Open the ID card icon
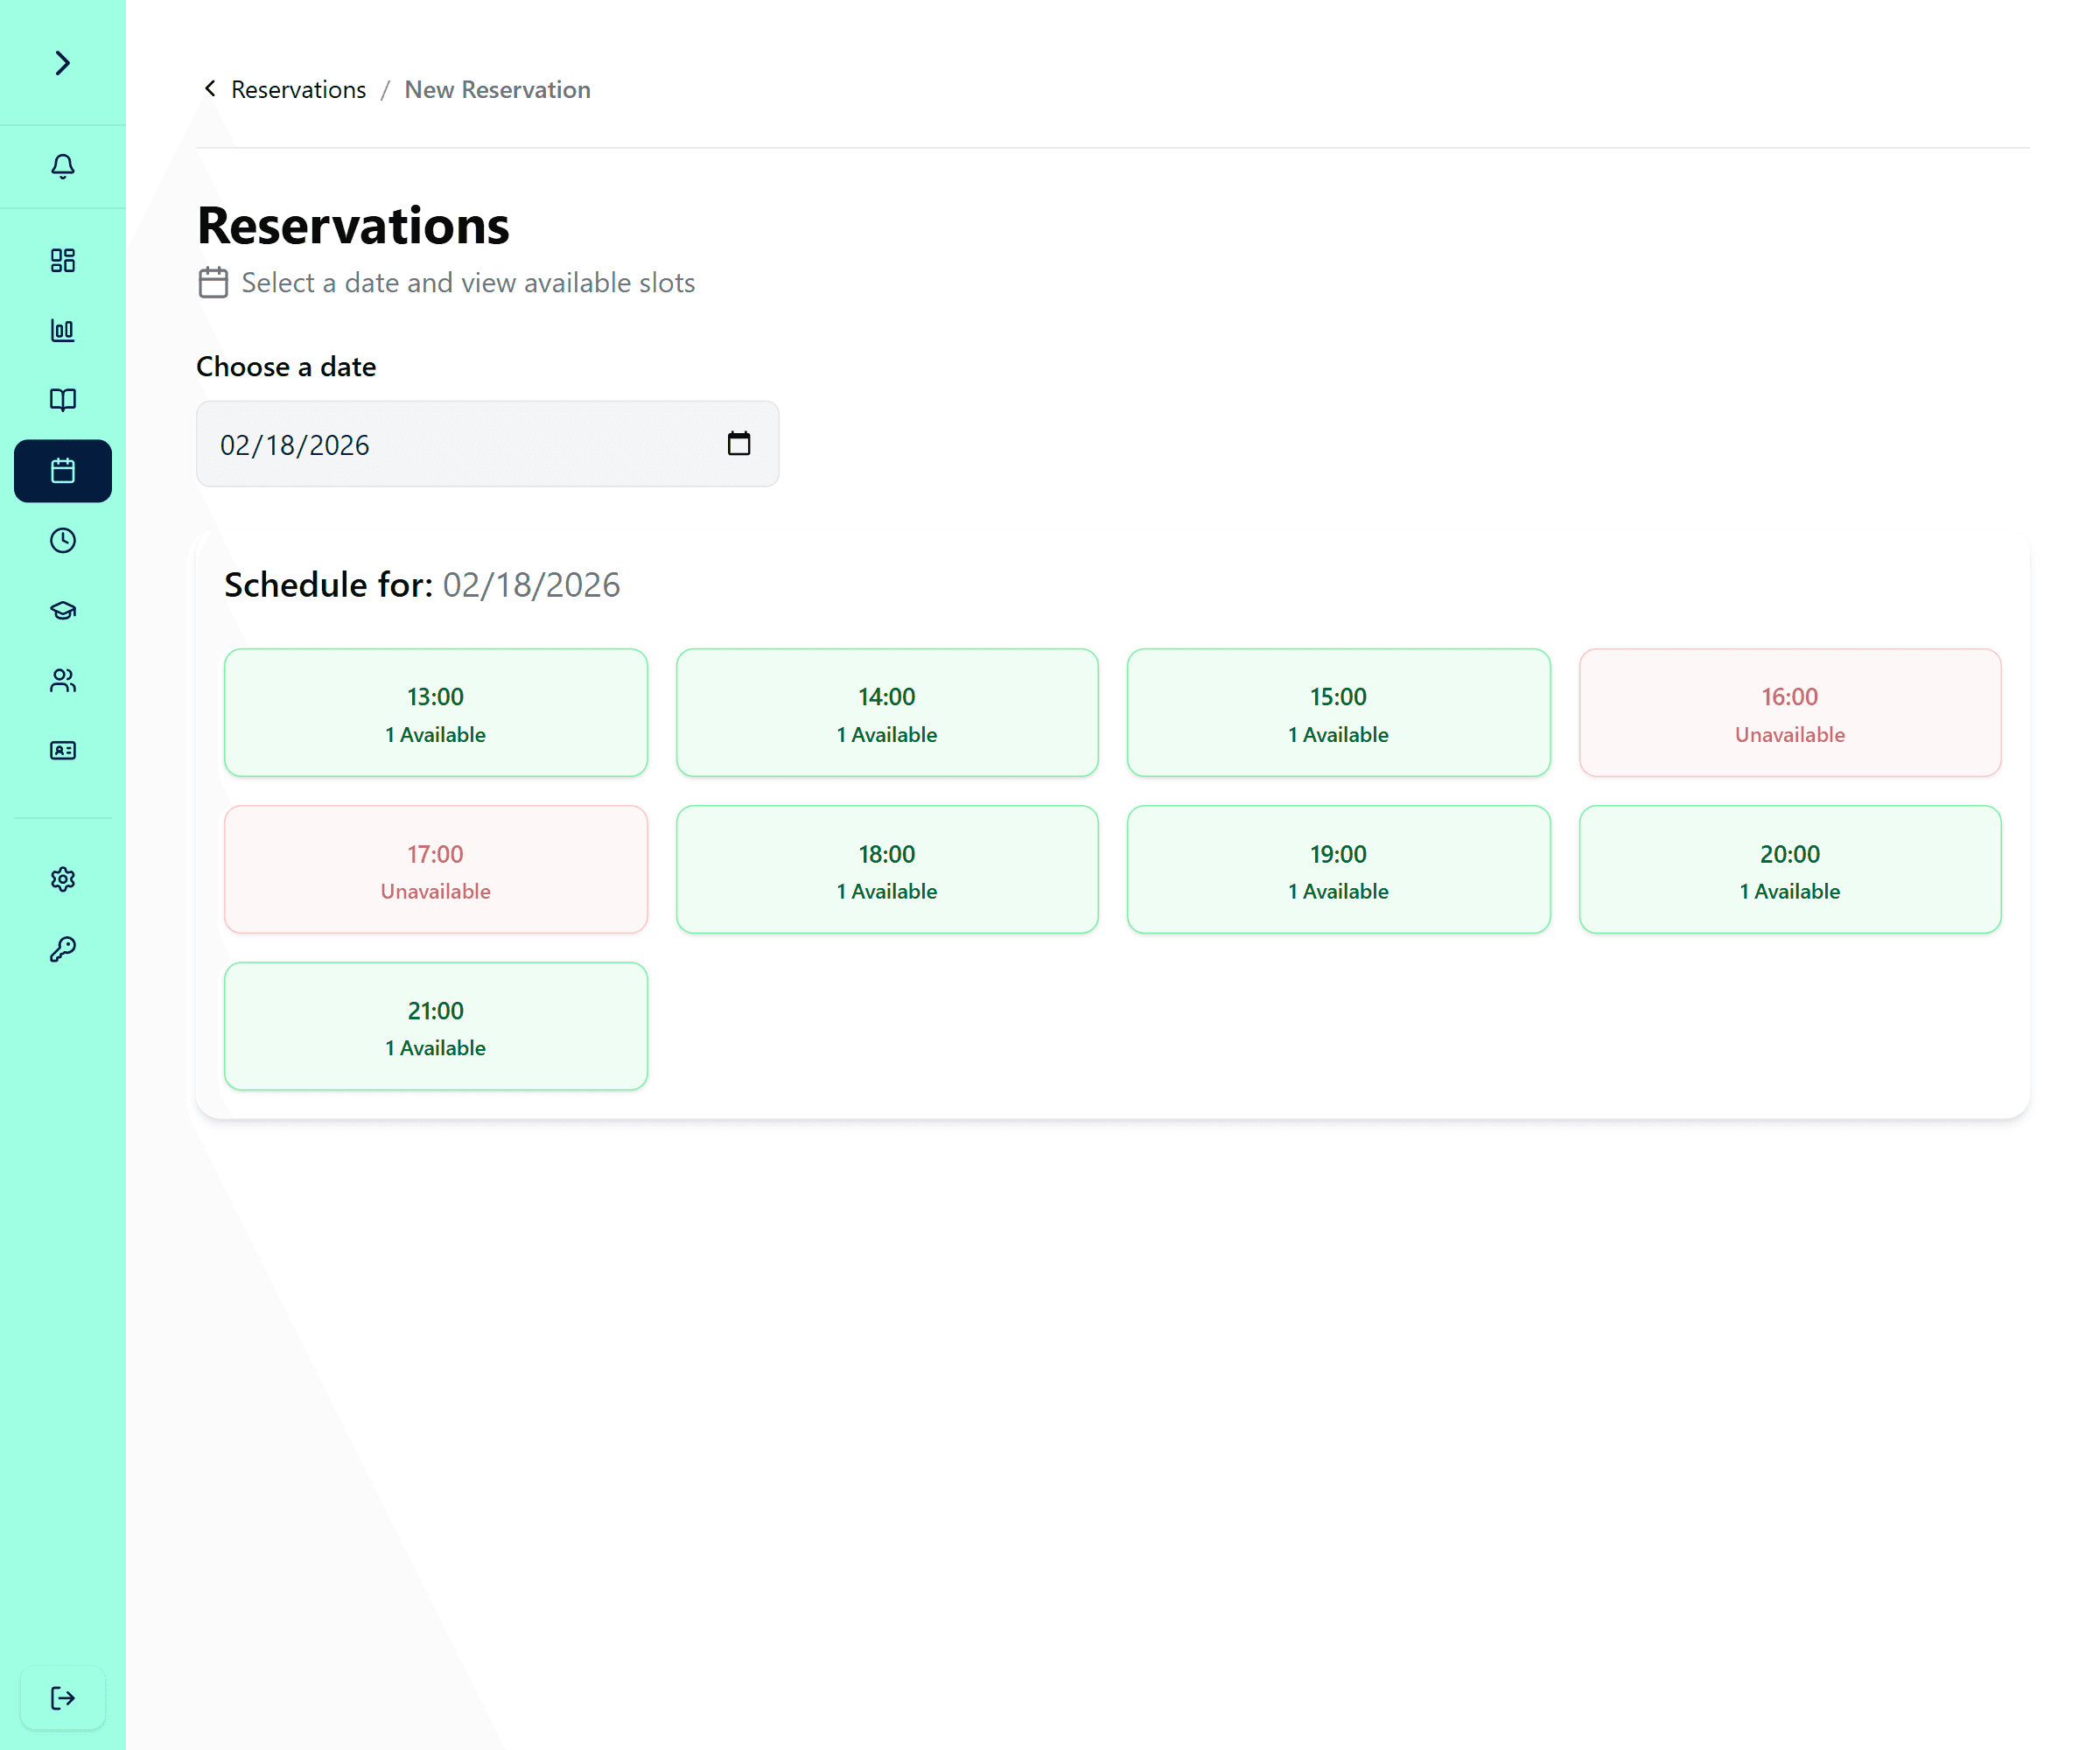Viewport: 2100px width, 1750px height. pos(63,750)
